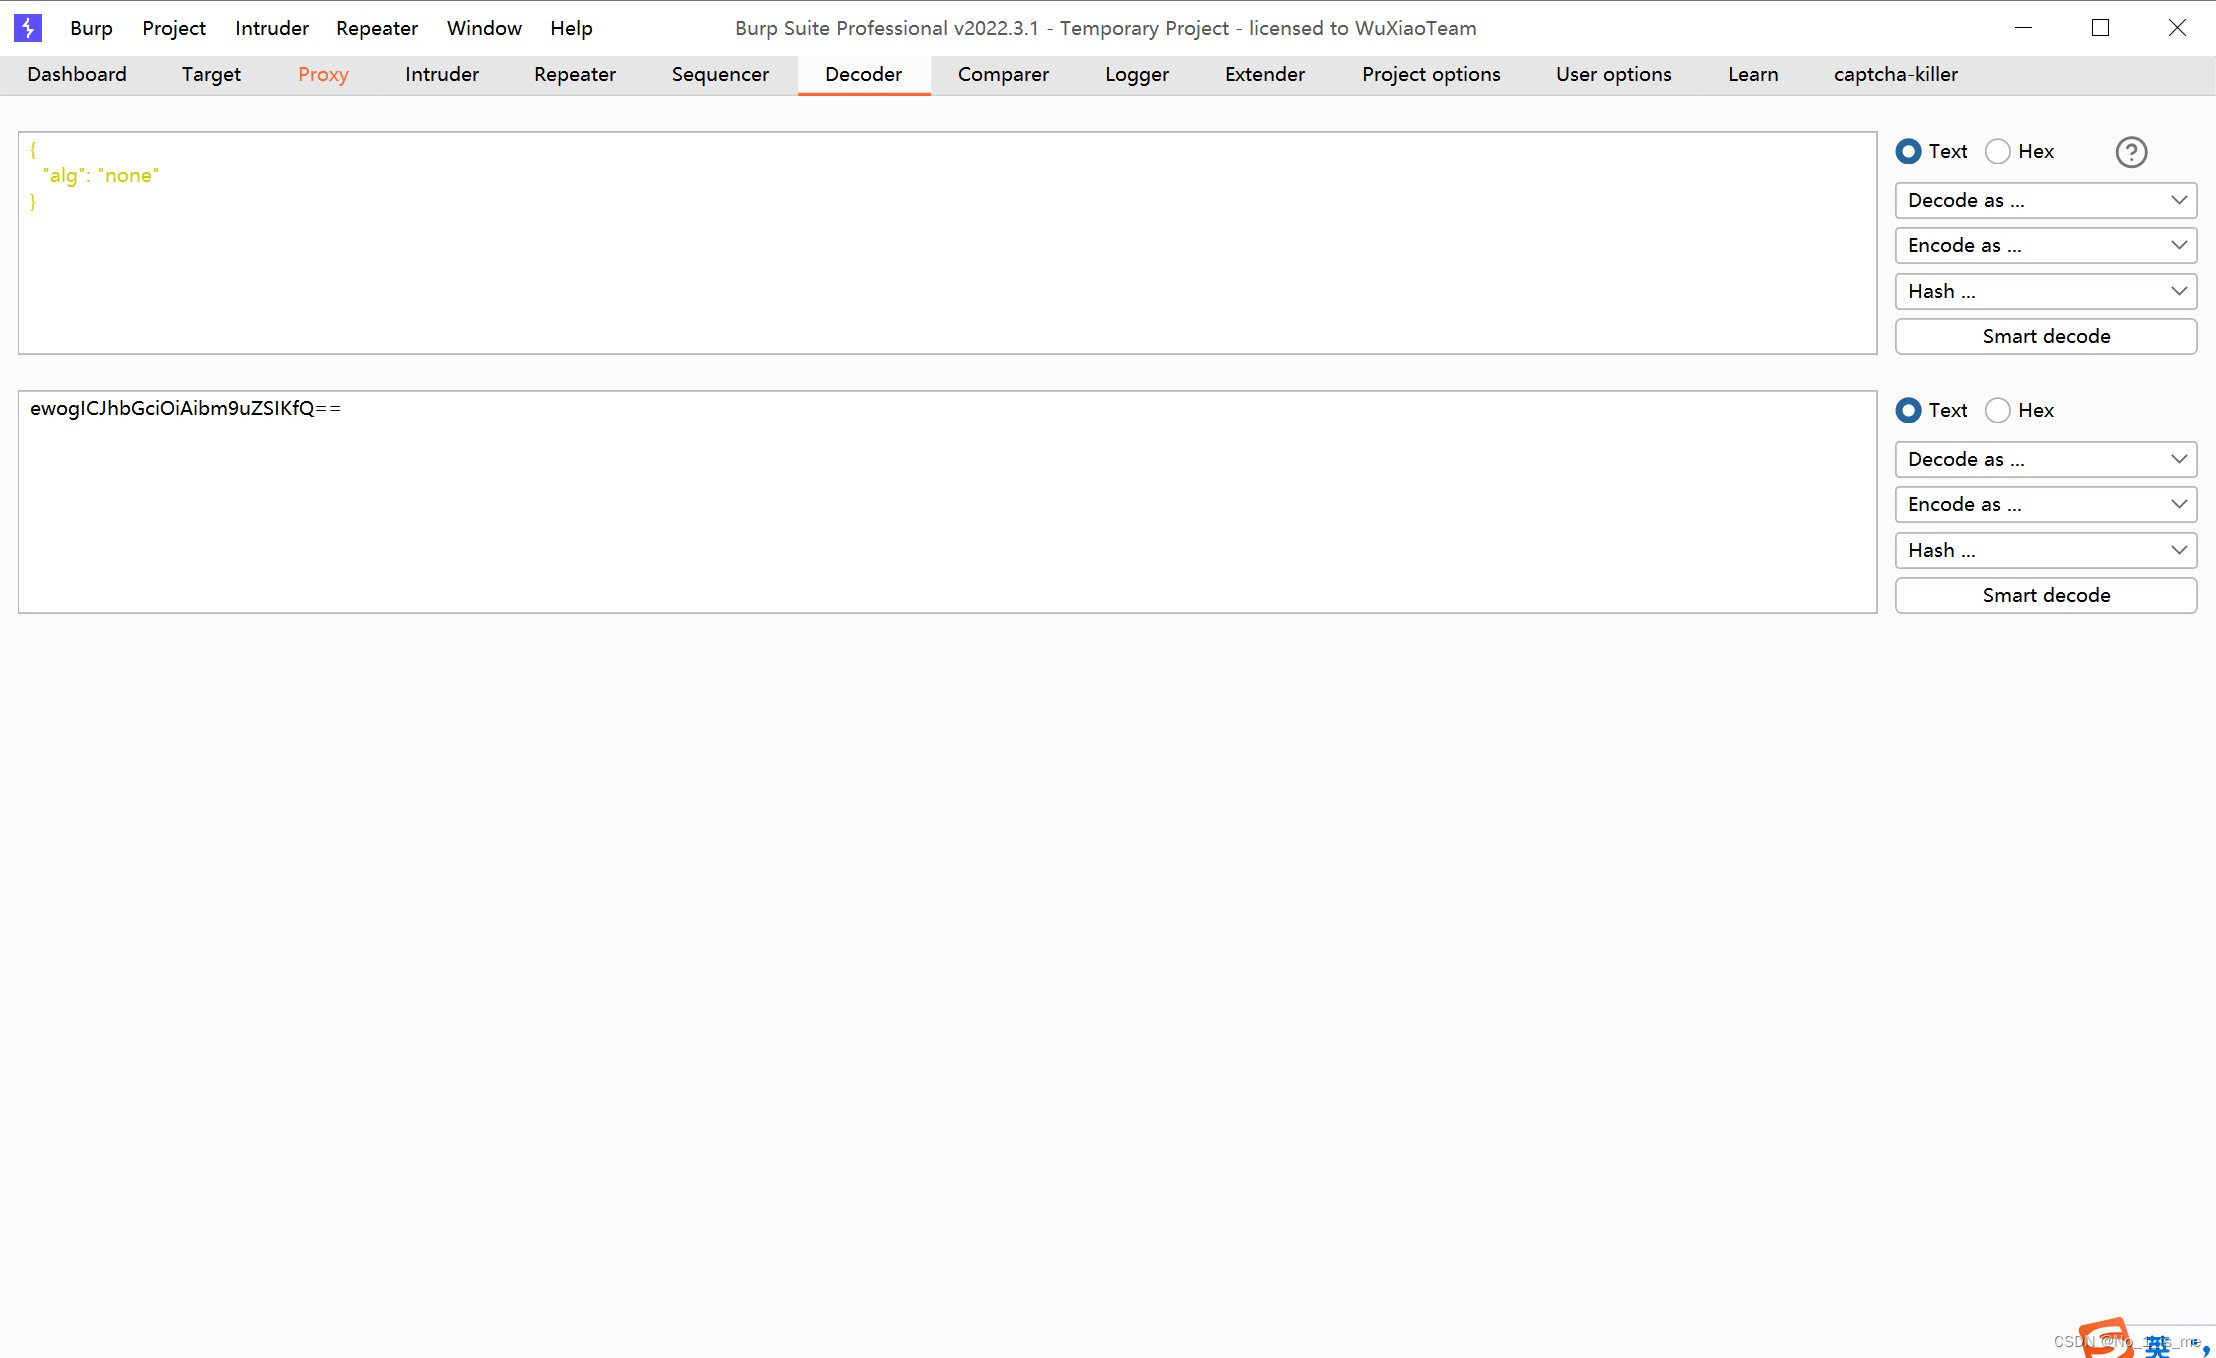Click inside the Base64 encoded text area
The height and width of the screenshot is (1358, 2216).
tap(946, 500)
